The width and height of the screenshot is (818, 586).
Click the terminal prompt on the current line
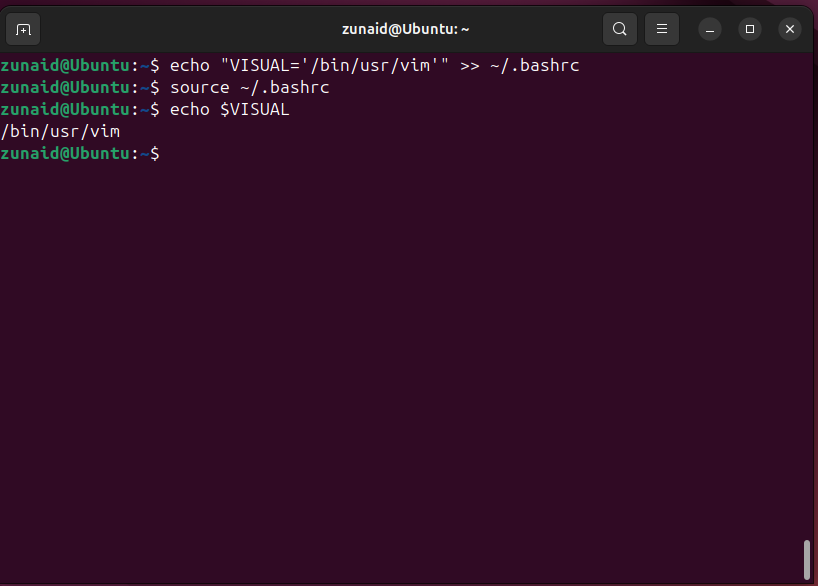(x=80, y=153)
